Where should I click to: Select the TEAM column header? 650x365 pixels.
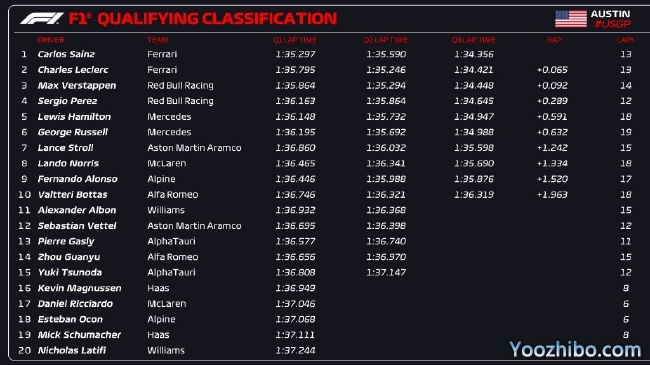158,40
